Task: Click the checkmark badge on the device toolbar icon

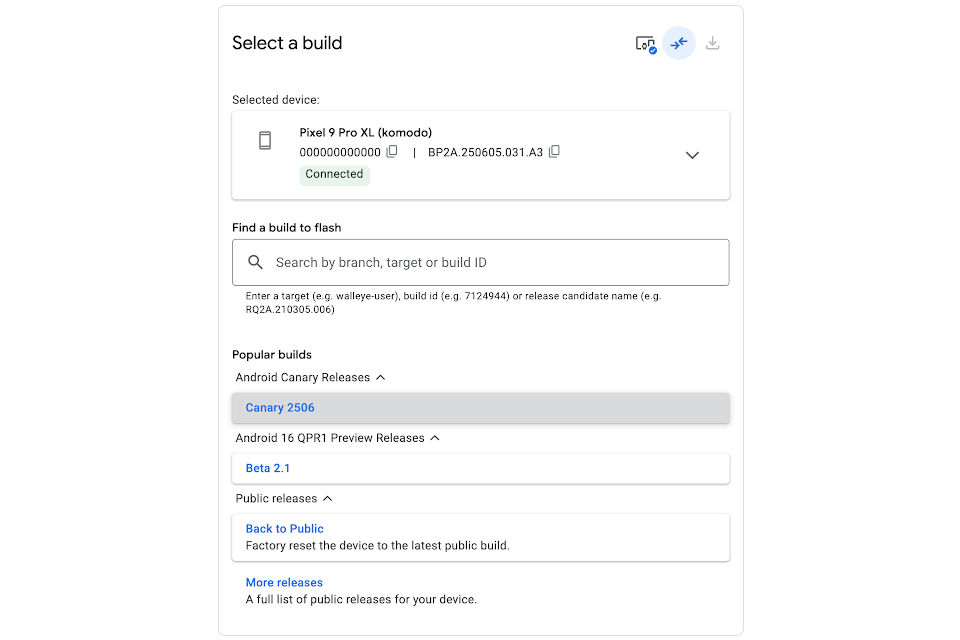Action: point(651,48)
